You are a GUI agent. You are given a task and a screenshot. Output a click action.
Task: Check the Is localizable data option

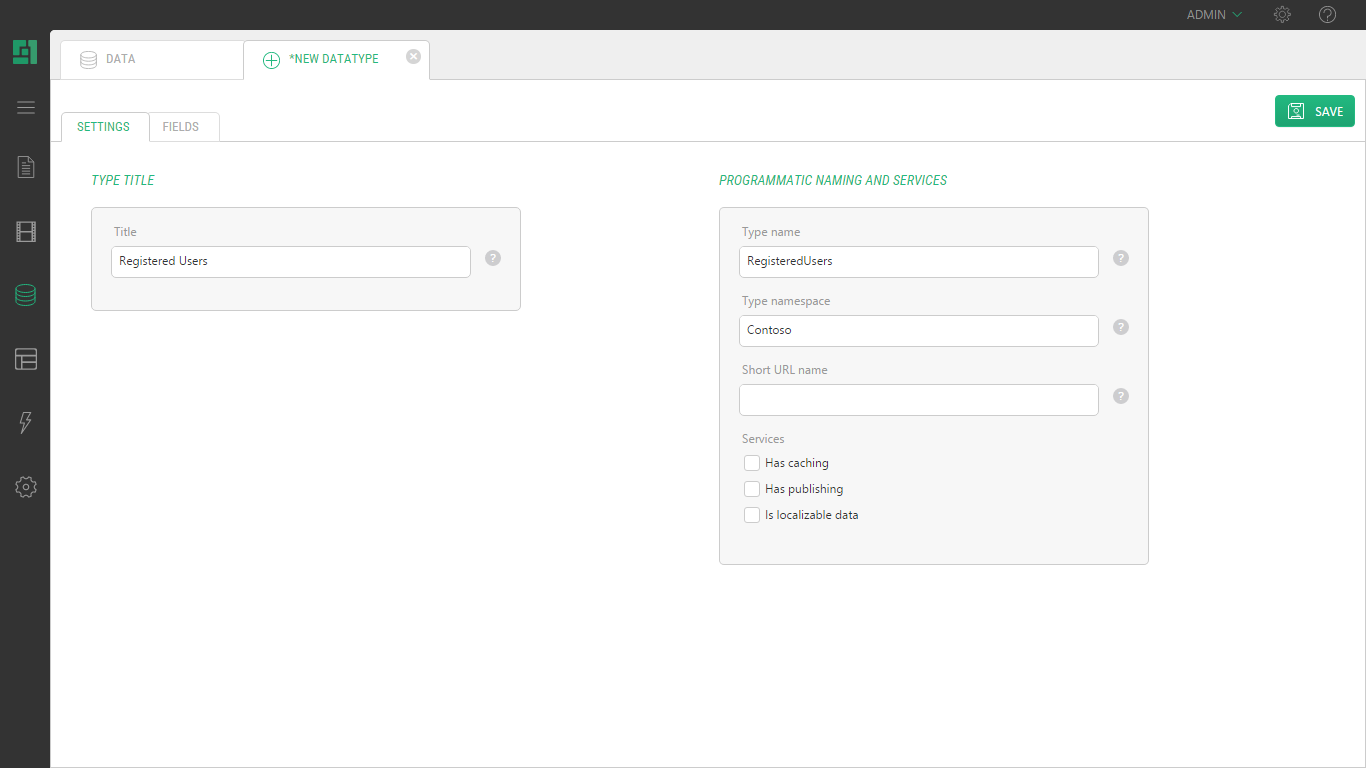(752, 515)
